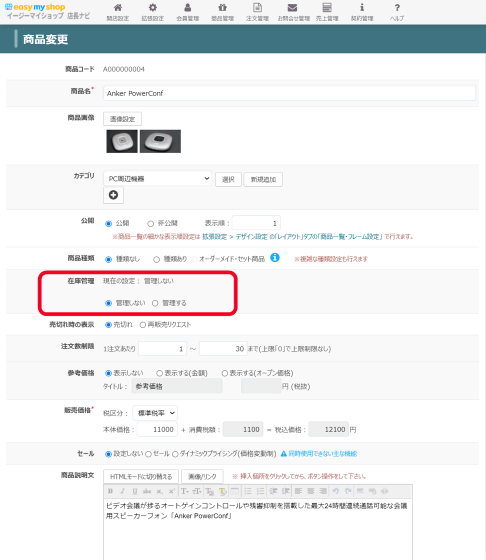The width and height of the screenshot is (486, 560).
Task: Insert numbered list in description editor
Action: click(x=260, y=491)
